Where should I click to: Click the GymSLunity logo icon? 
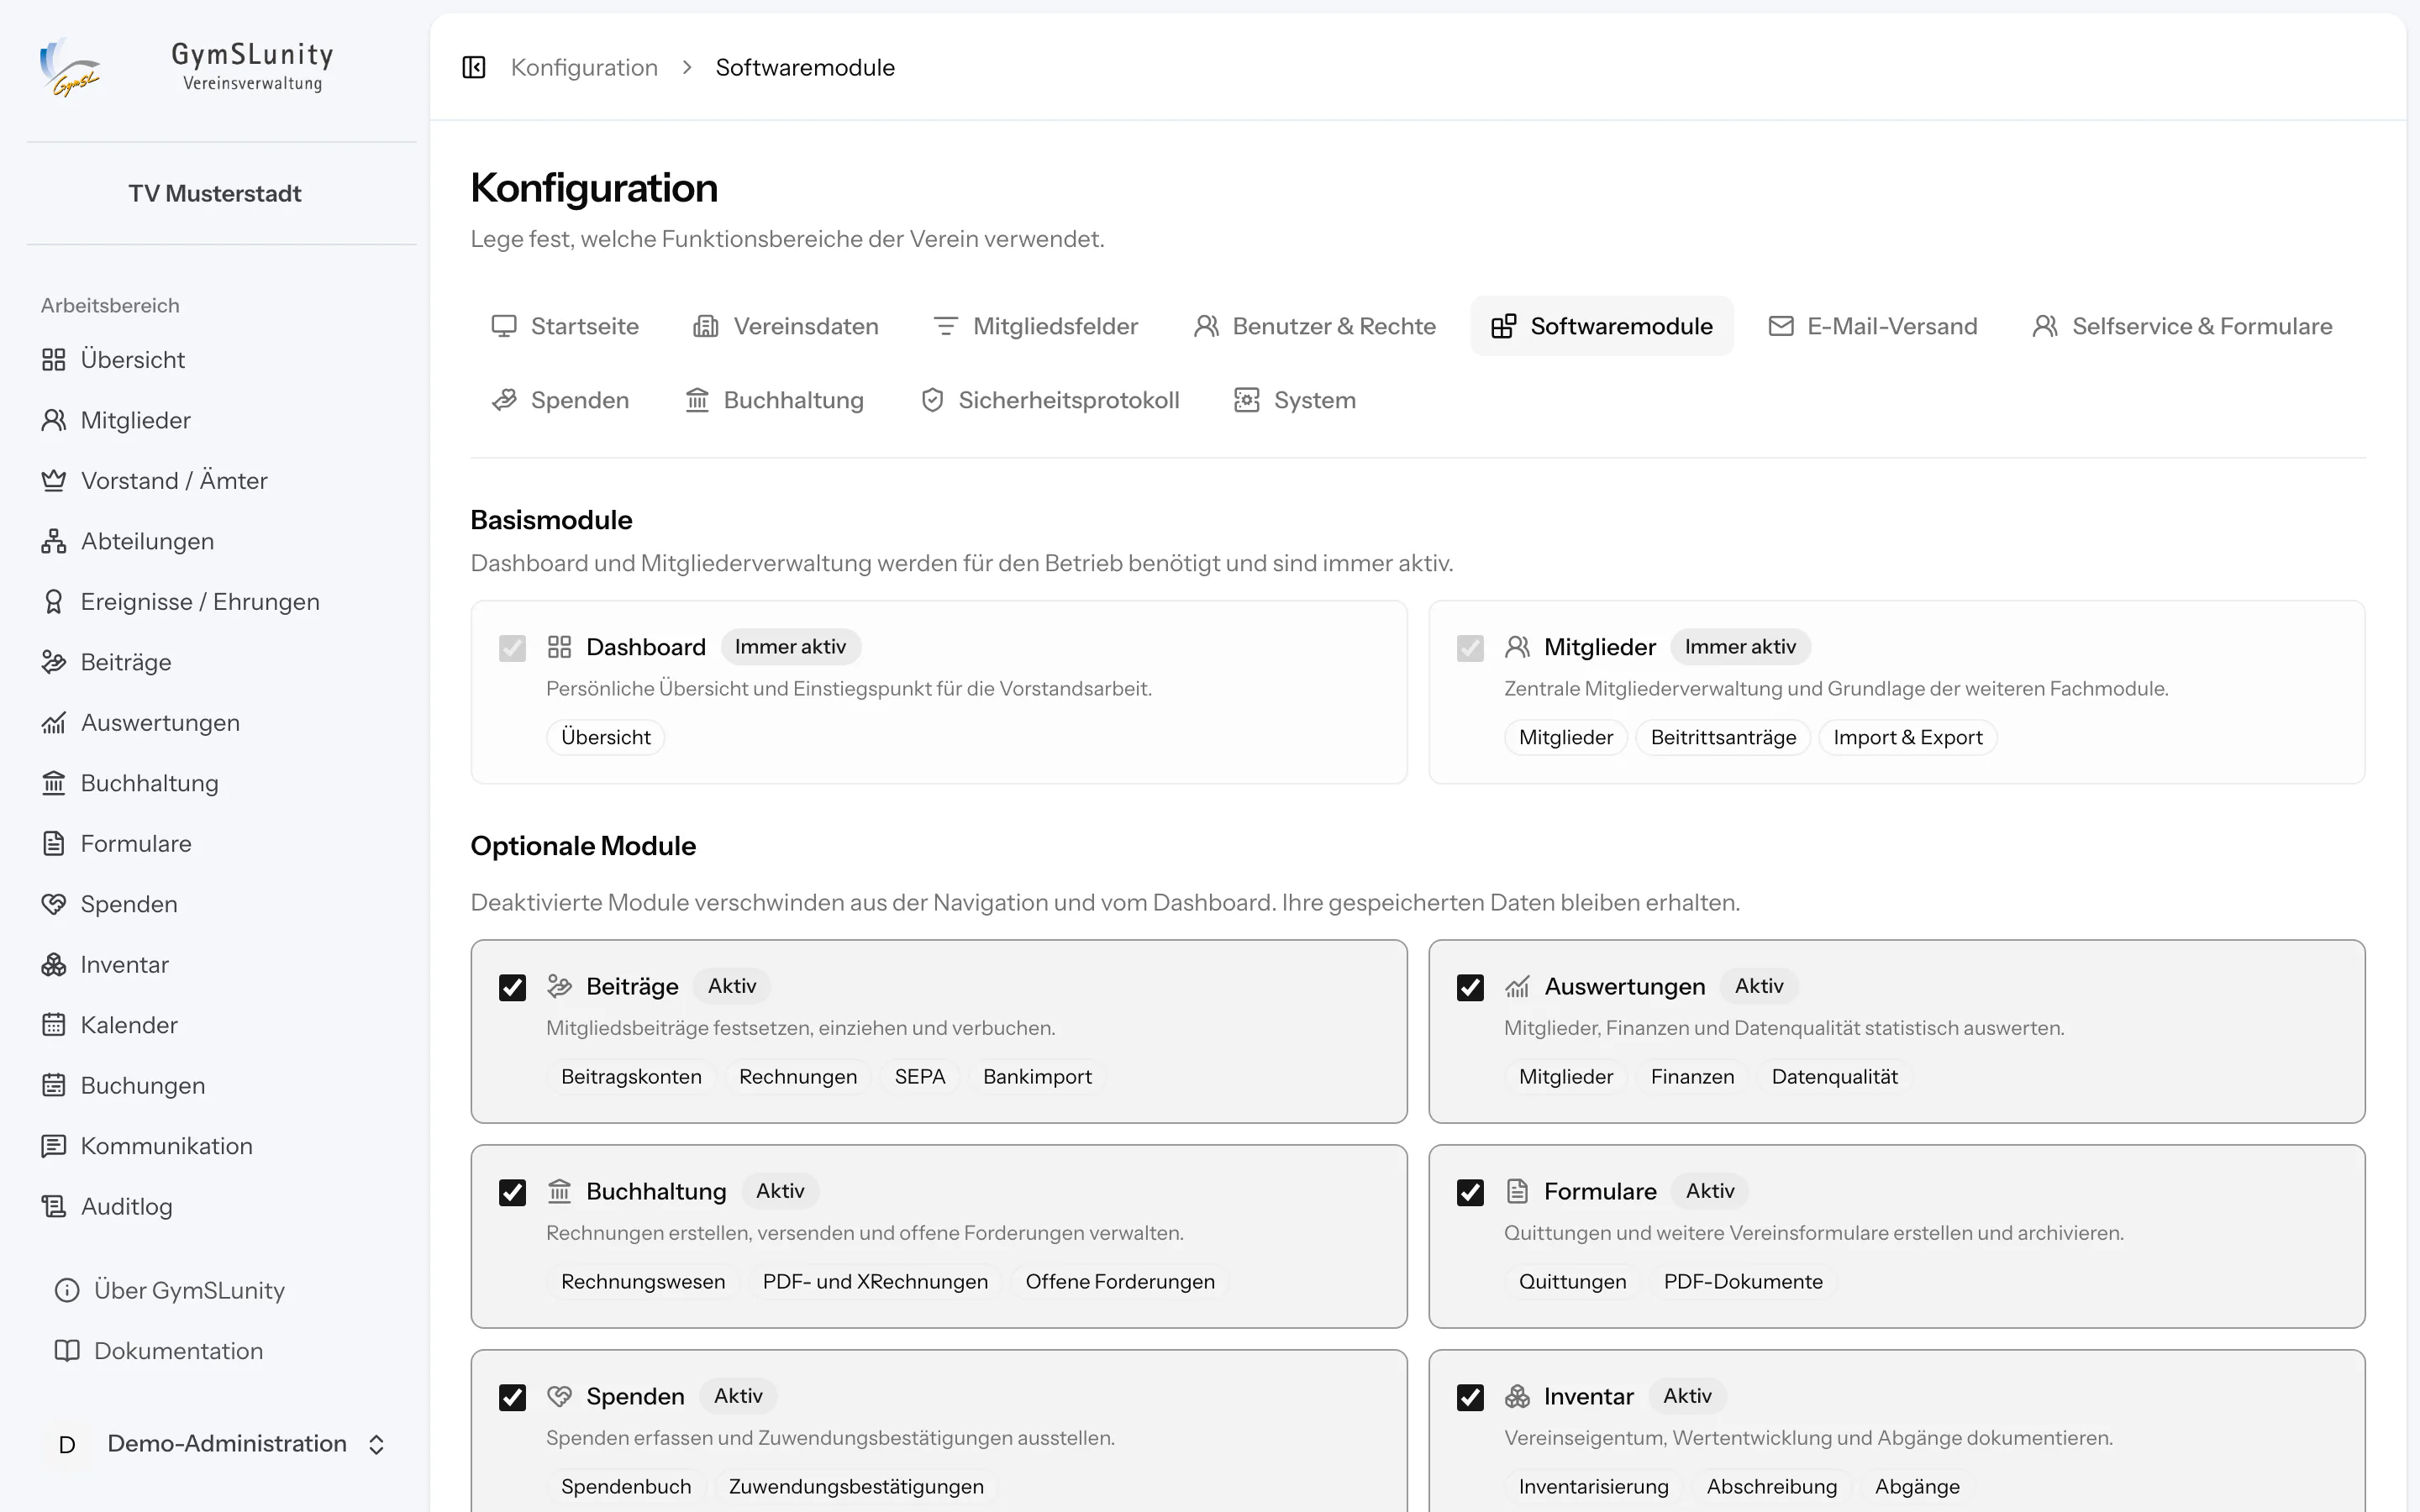[69, 67]
